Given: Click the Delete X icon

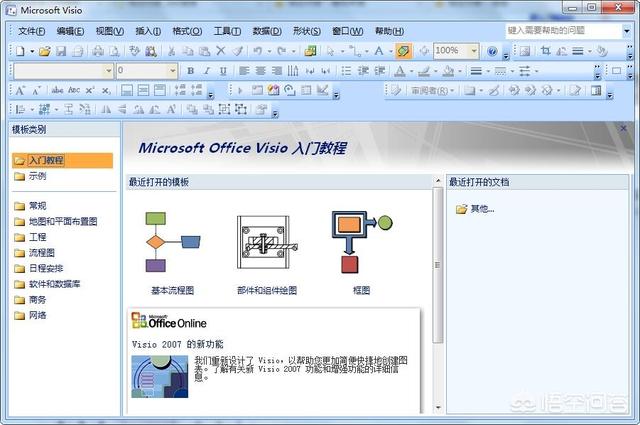Looking at the screenshot, I should [x=220, y=51].
